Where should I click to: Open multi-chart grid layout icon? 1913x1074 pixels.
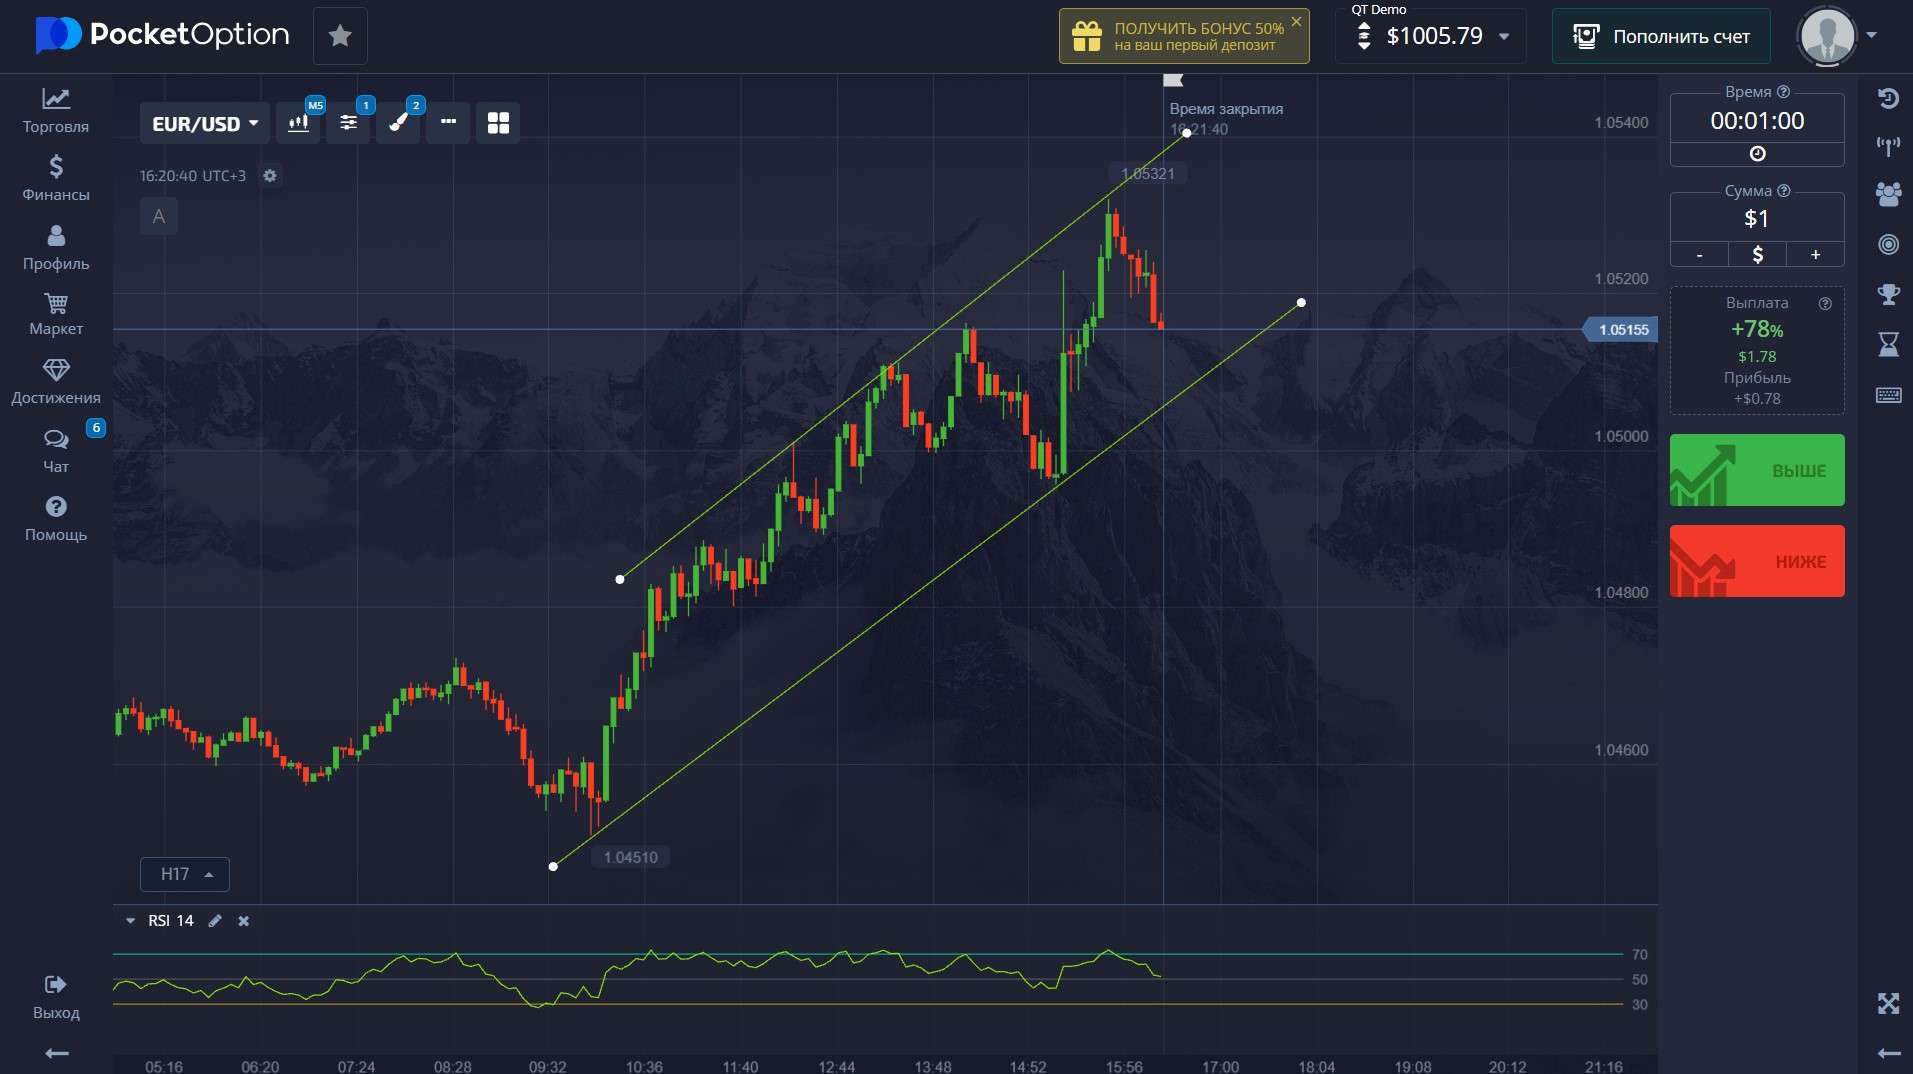point(498,123)
